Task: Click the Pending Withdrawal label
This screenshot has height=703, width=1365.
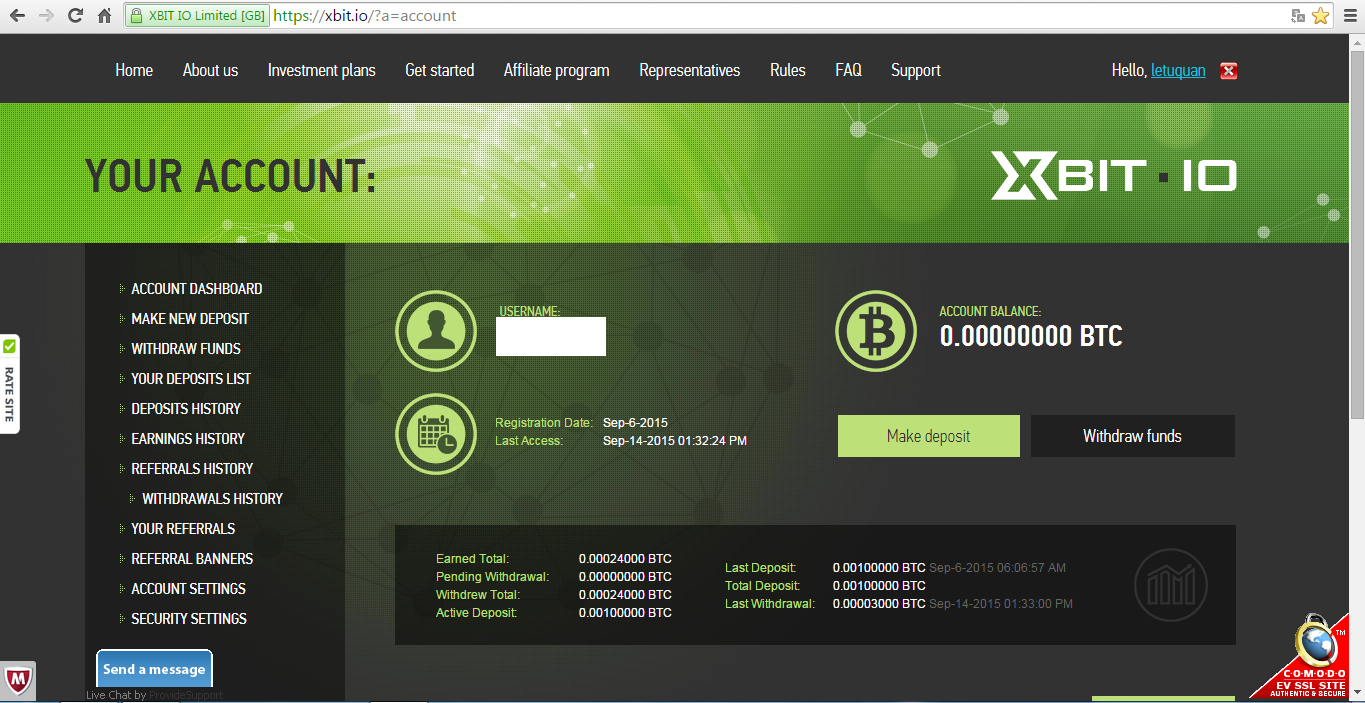Action: click(x=492, y=577)
